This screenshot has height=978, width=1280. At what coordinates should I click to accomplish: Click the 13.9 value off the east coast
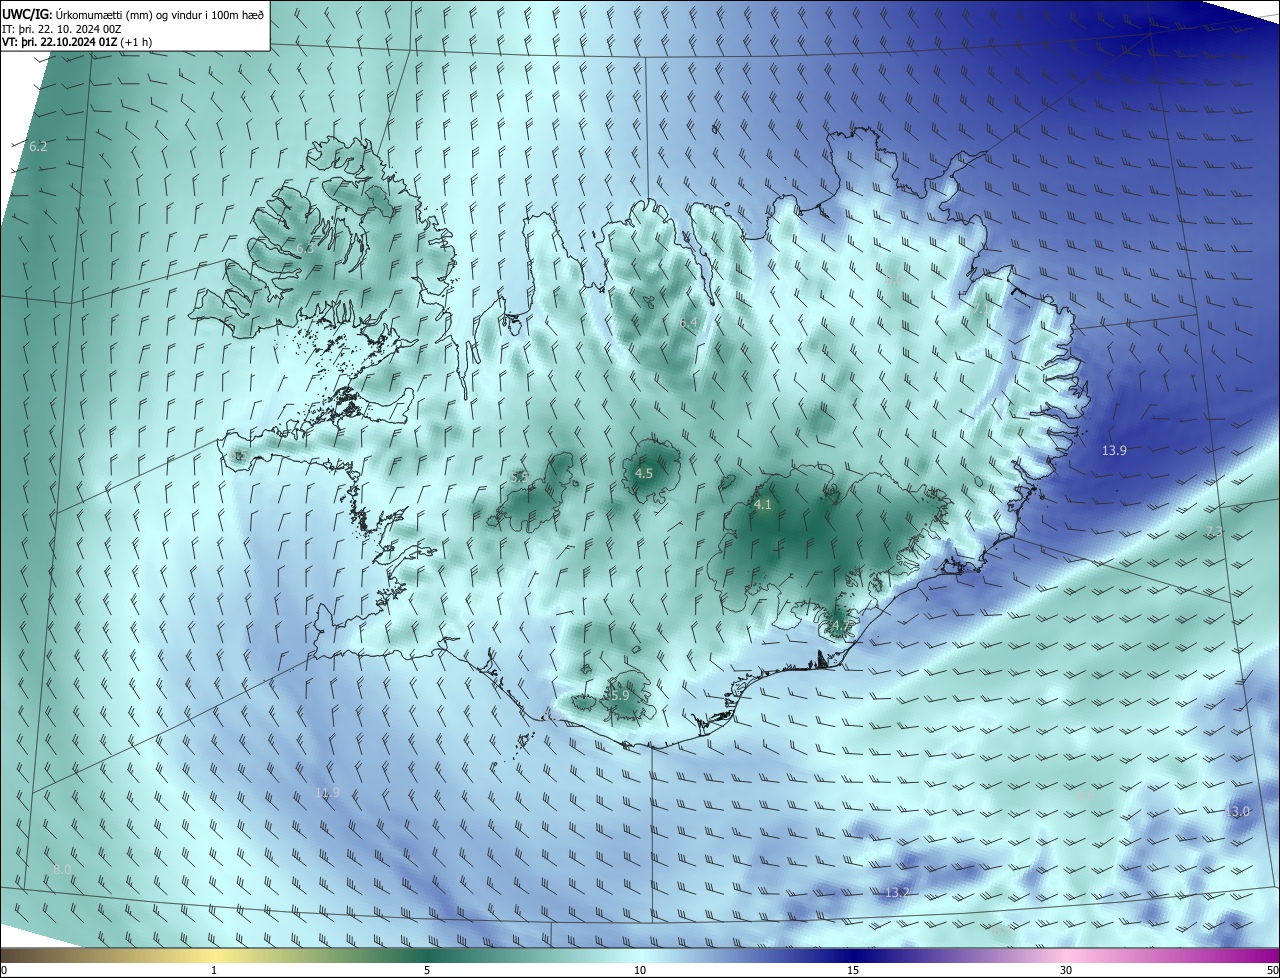1114,451
